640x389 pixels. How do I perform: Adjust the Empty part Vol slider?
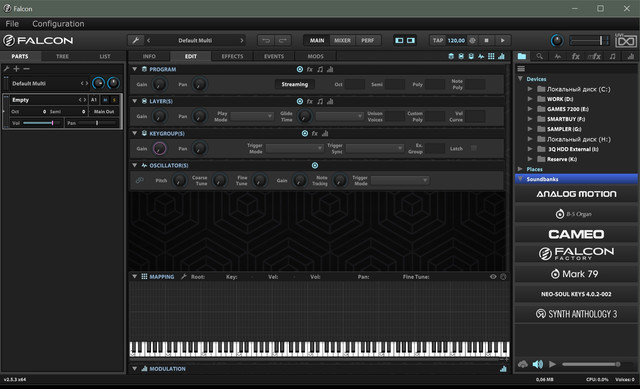[x=41, y=123]
